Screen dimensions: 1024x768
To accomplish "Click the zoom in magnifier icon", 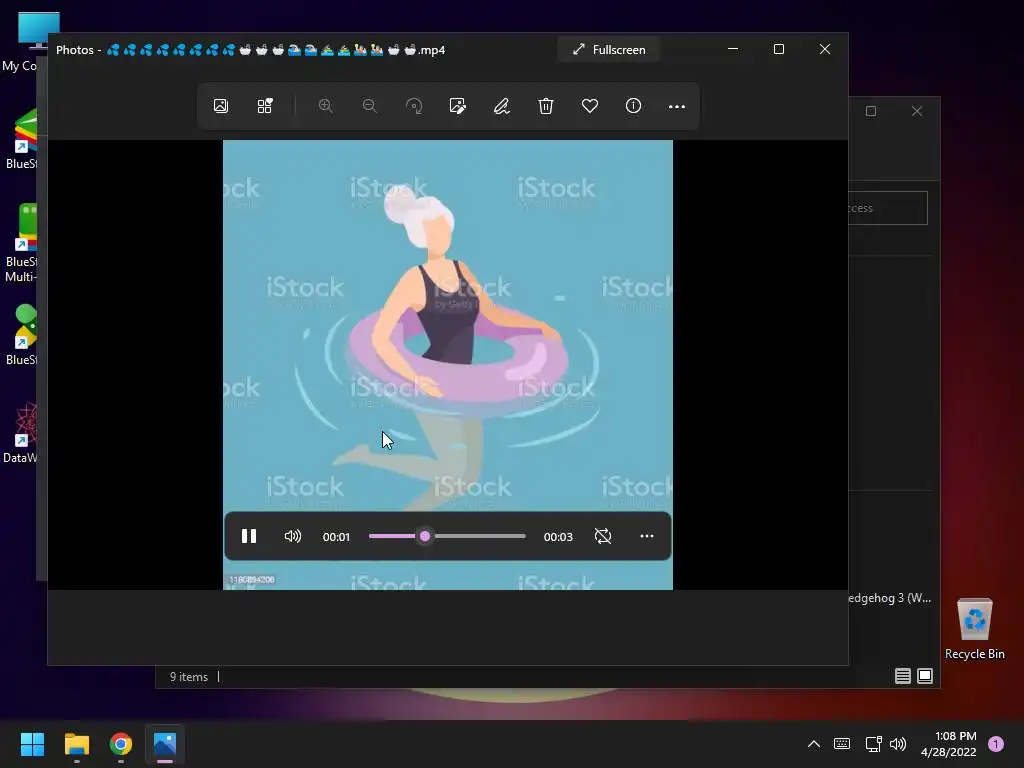I will (x=325, y=106).
